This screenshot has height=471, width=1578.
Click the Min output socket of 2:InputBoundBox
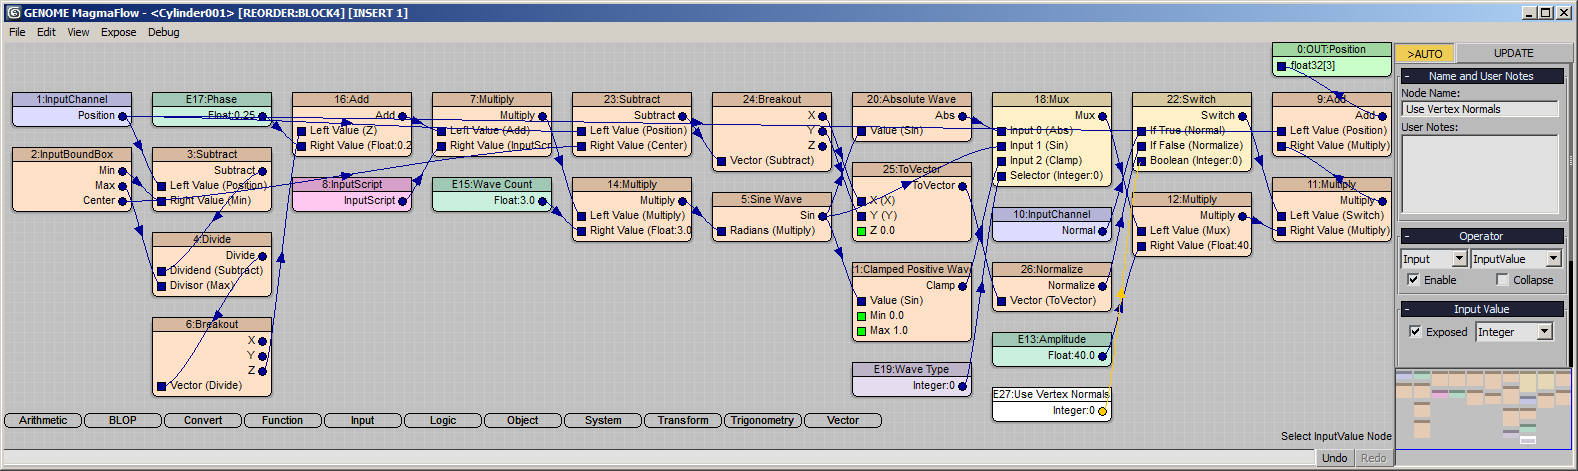tap(123, 171)
